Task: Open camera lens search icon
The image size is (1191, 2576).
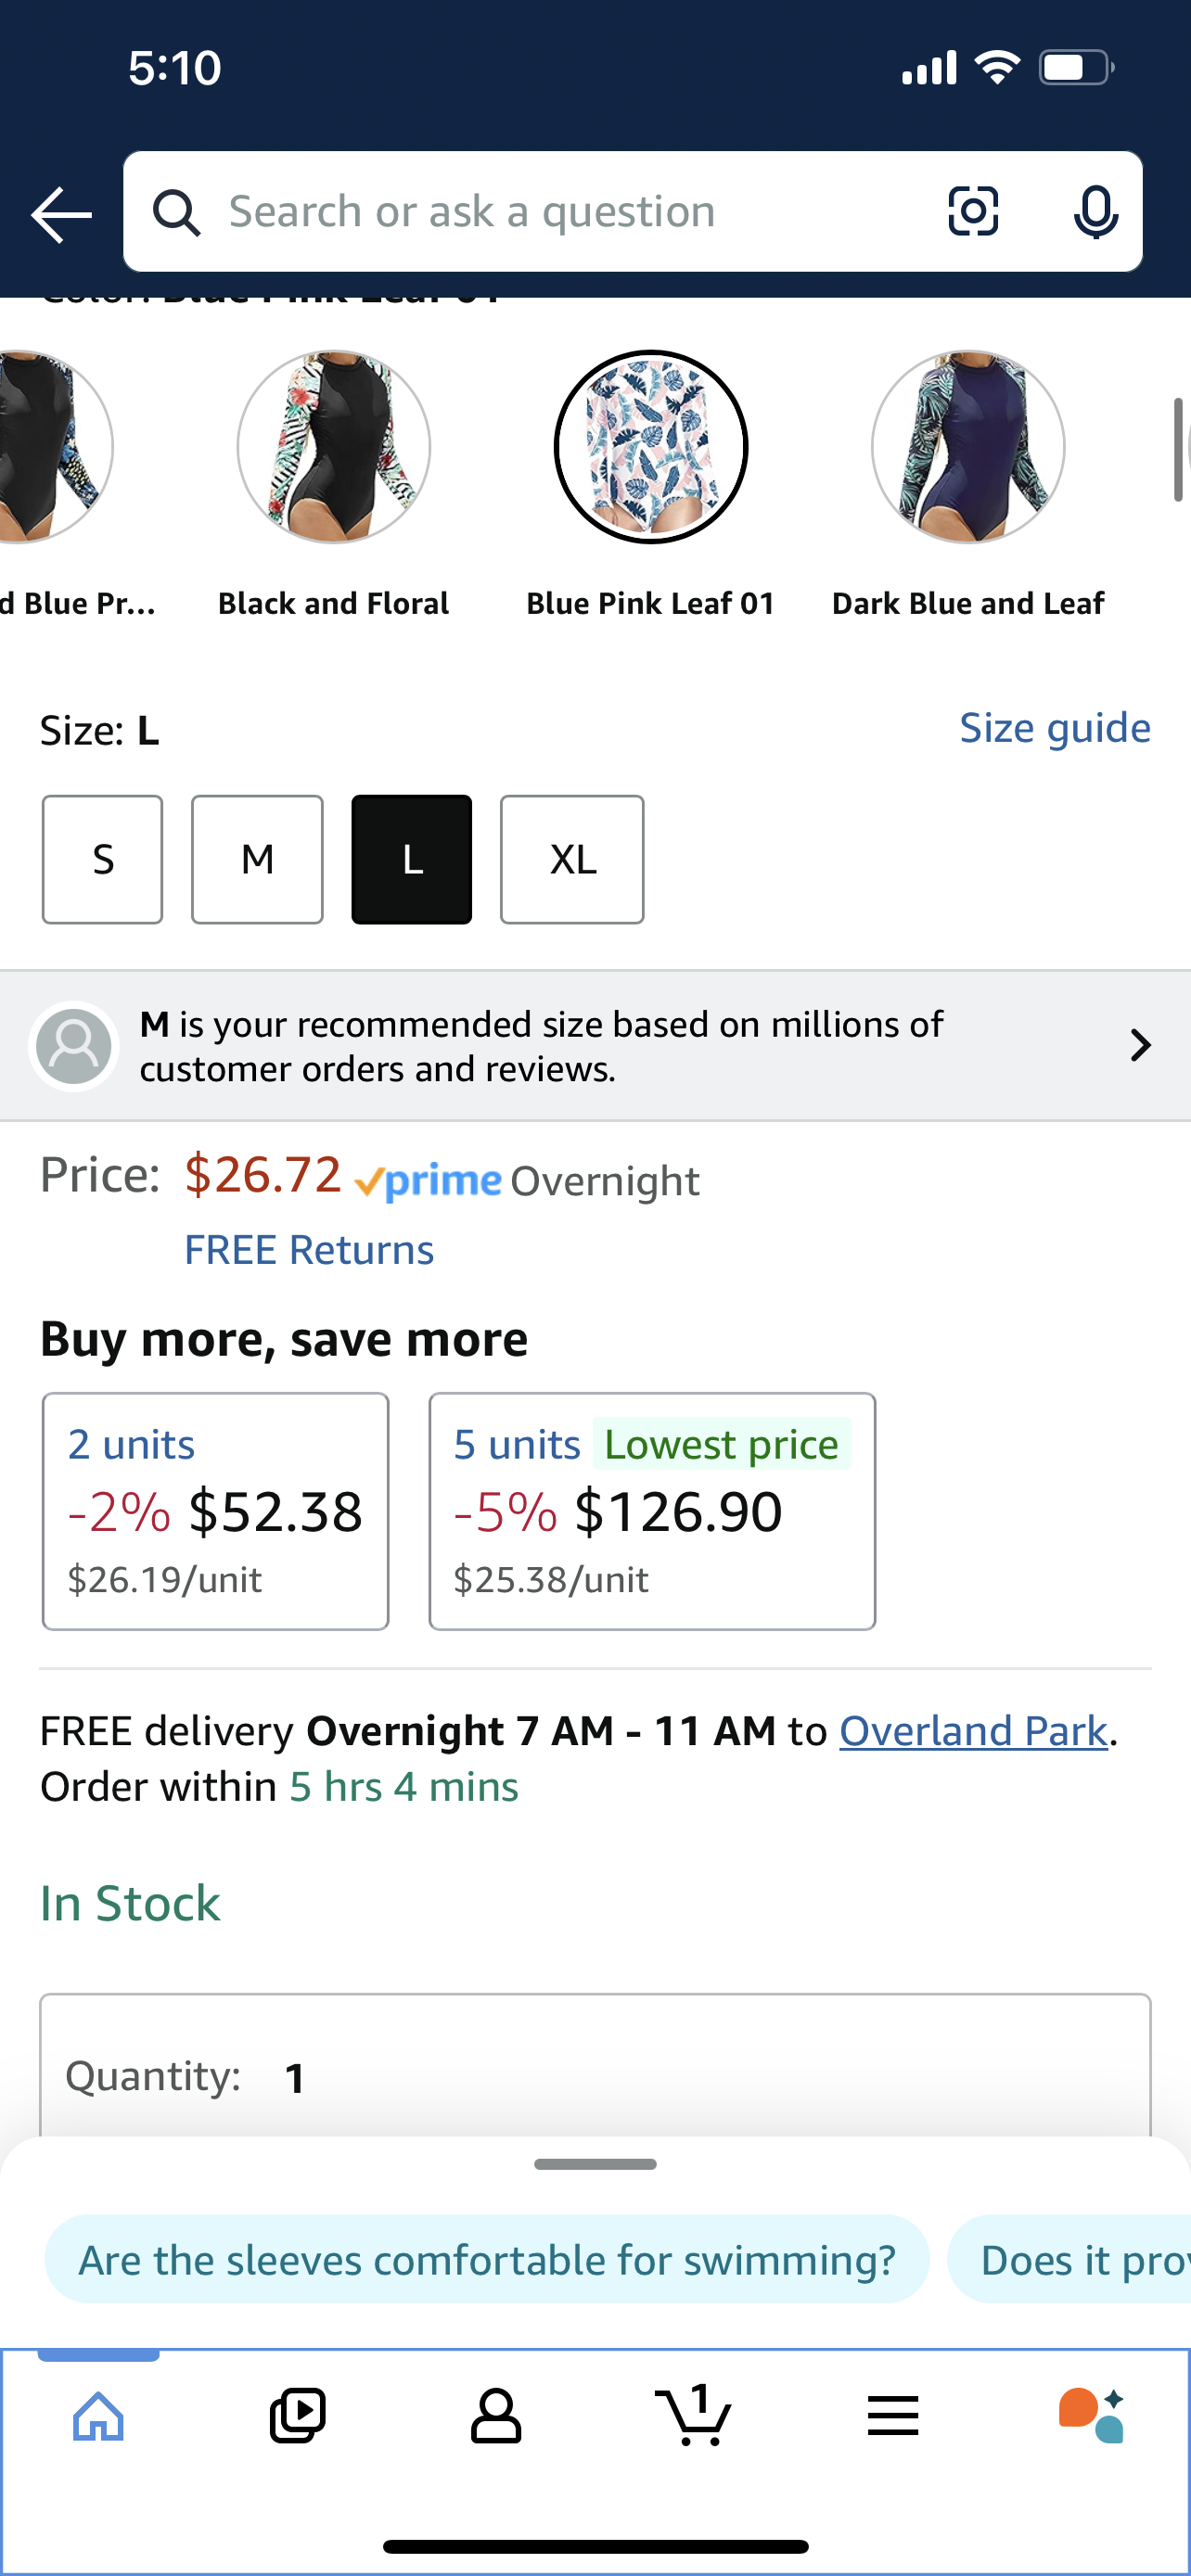Action: click(972, 211)
